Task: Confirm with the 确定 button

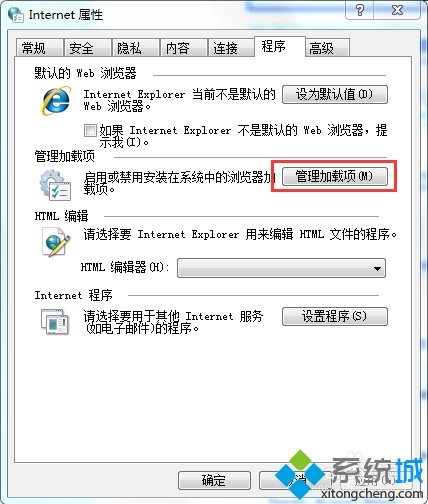Action: coord(214,480)
